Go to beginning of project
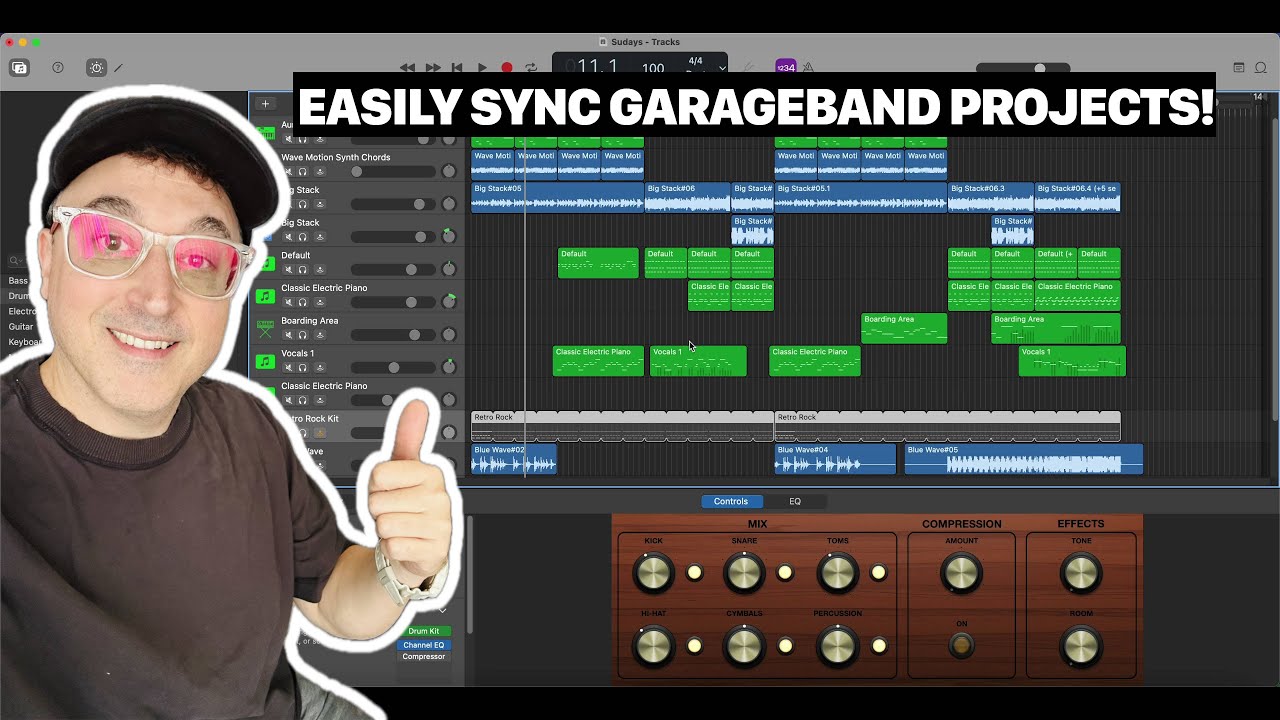This screenshot has width=1280, height=720. (457, 68)
